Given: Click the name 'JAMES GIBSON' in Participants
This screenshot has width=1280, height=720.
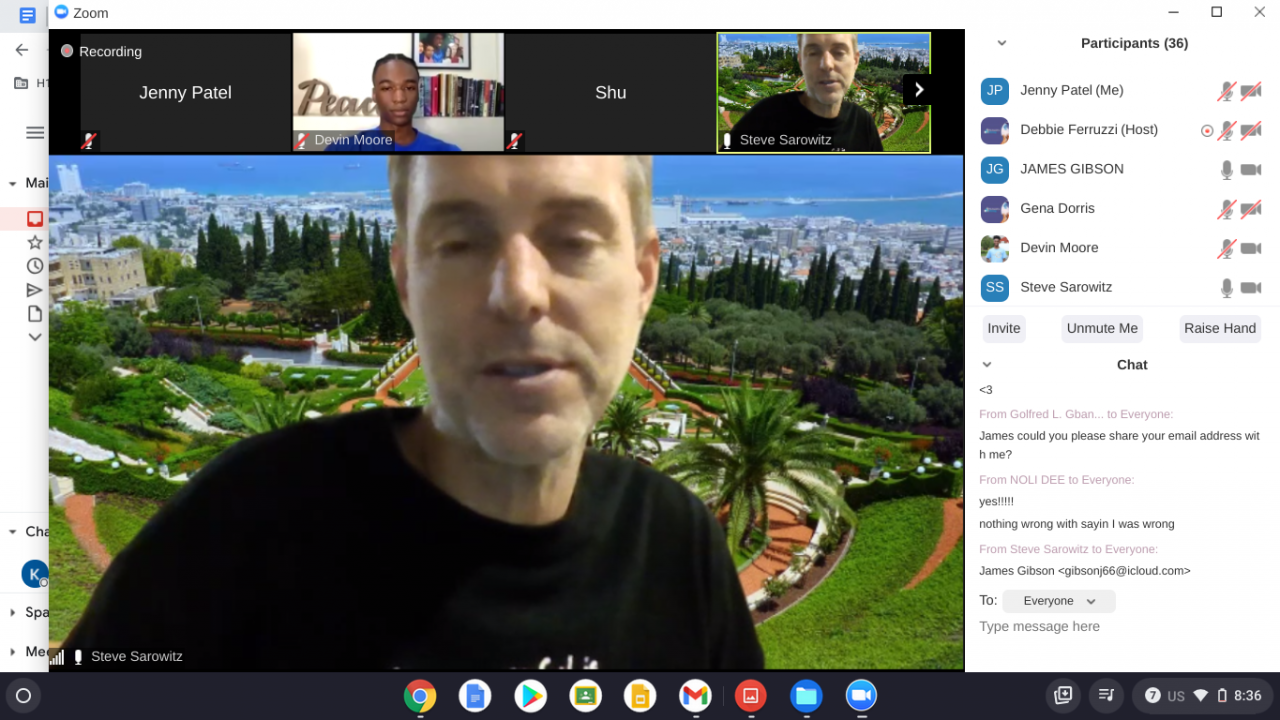Looking at the screenshot, I should (x=1072, y=169).
